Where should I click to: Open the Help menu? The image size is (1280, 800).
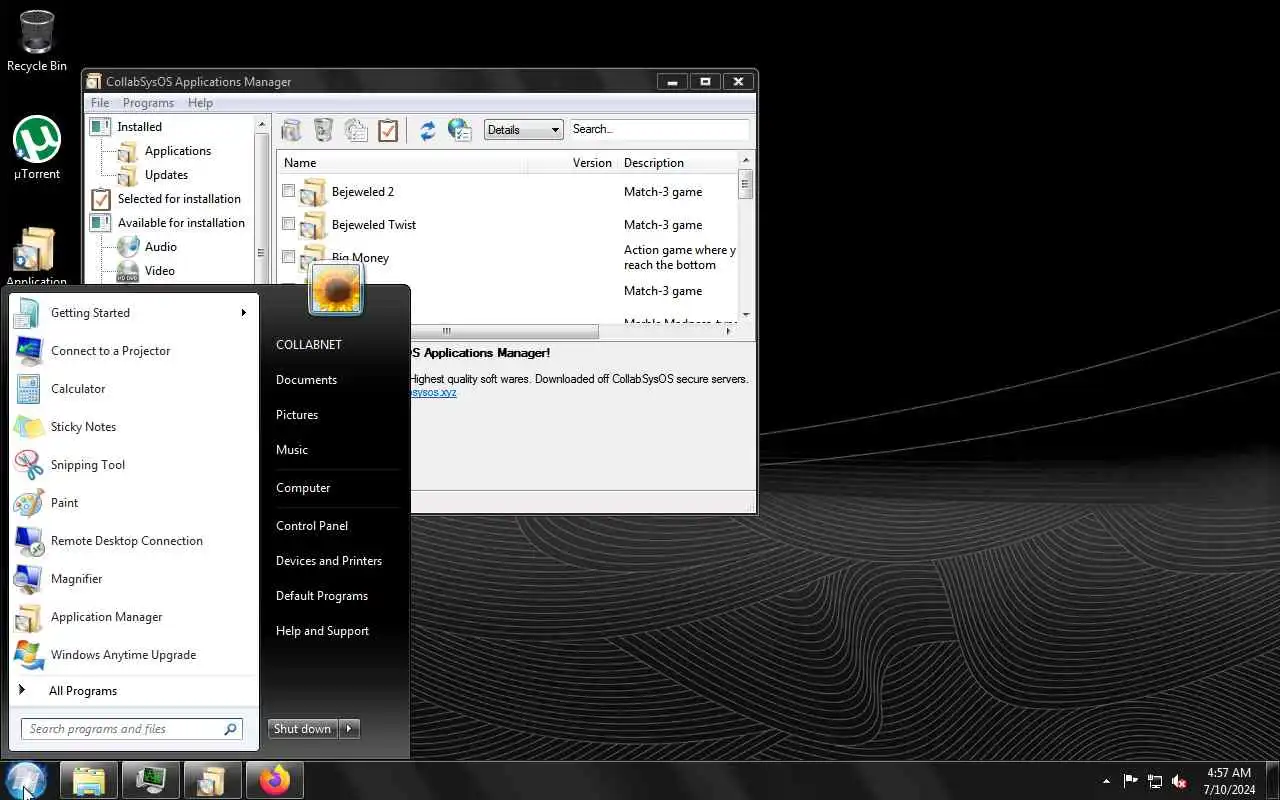(200, 103)
